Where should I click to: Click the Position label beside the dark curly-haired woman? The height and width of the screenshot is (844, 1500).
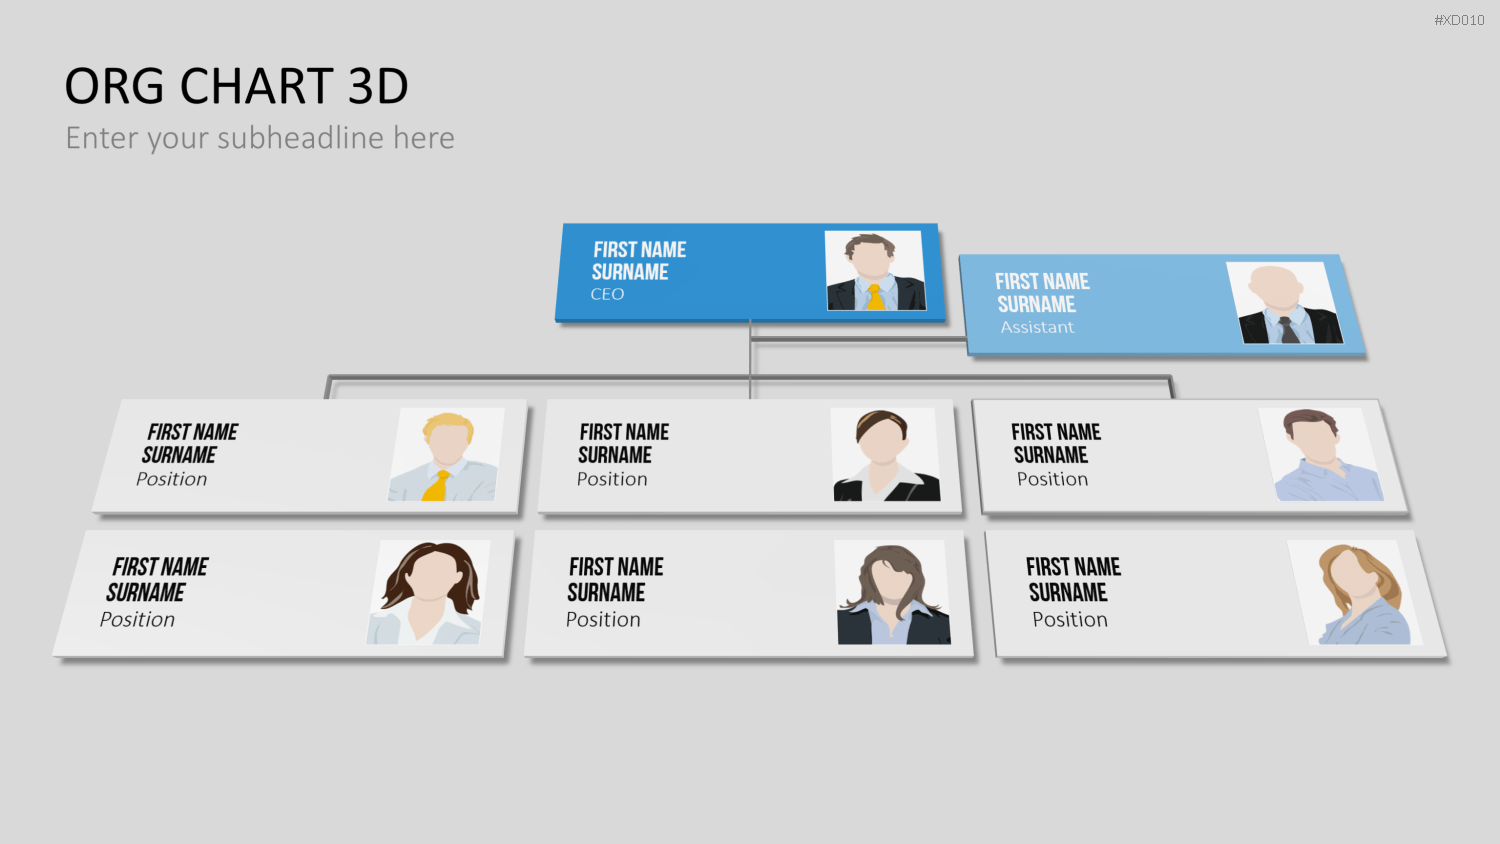coord(137,620)
